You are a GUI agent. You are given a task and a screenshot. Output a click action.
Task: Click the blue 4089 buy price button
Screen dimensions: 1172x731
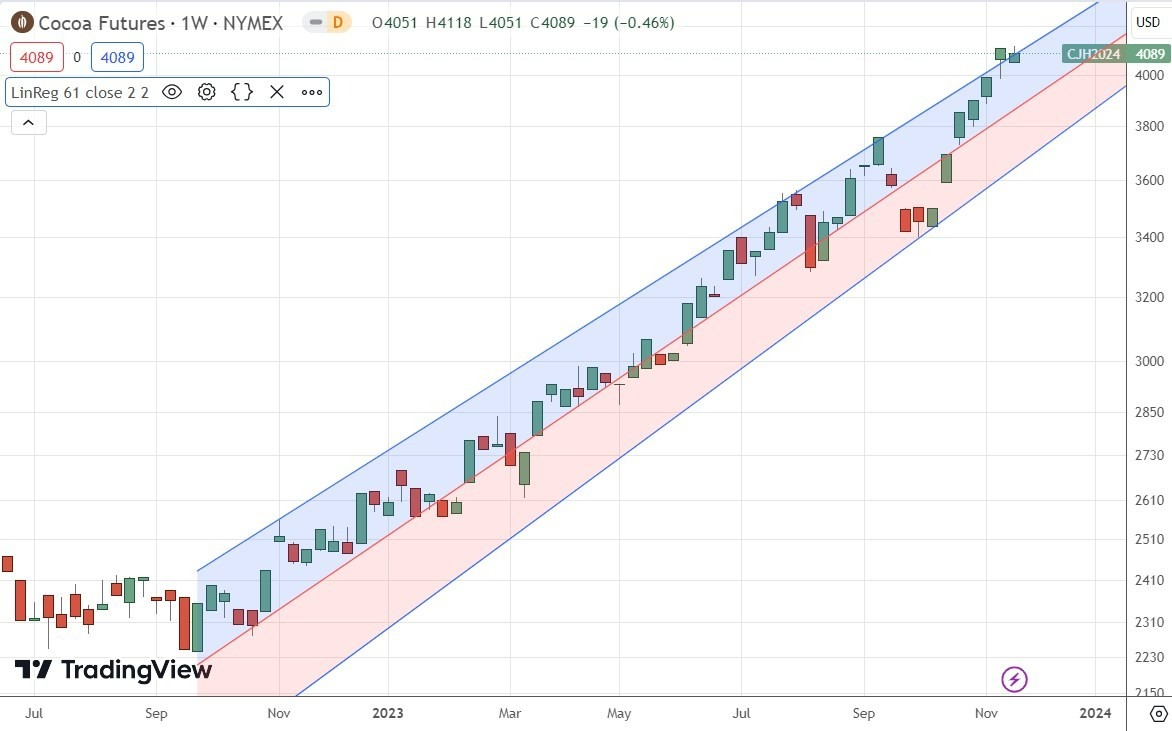coord(117,57)
